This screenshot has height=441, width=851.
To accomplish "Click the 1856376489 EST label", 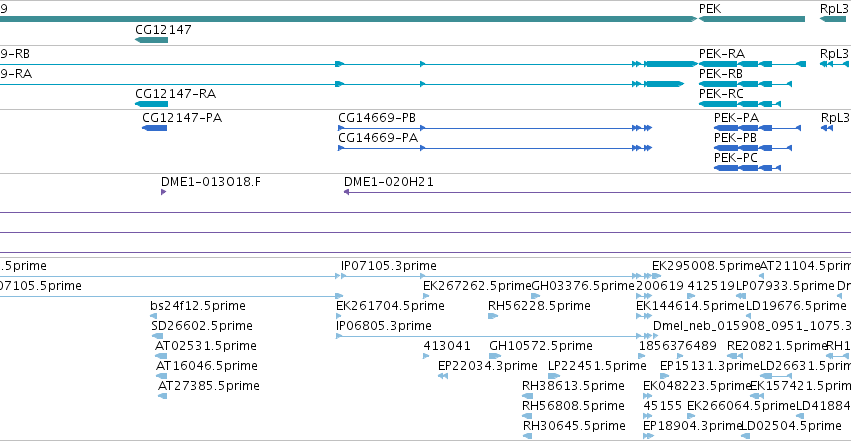I will click(x=677, y=346).
